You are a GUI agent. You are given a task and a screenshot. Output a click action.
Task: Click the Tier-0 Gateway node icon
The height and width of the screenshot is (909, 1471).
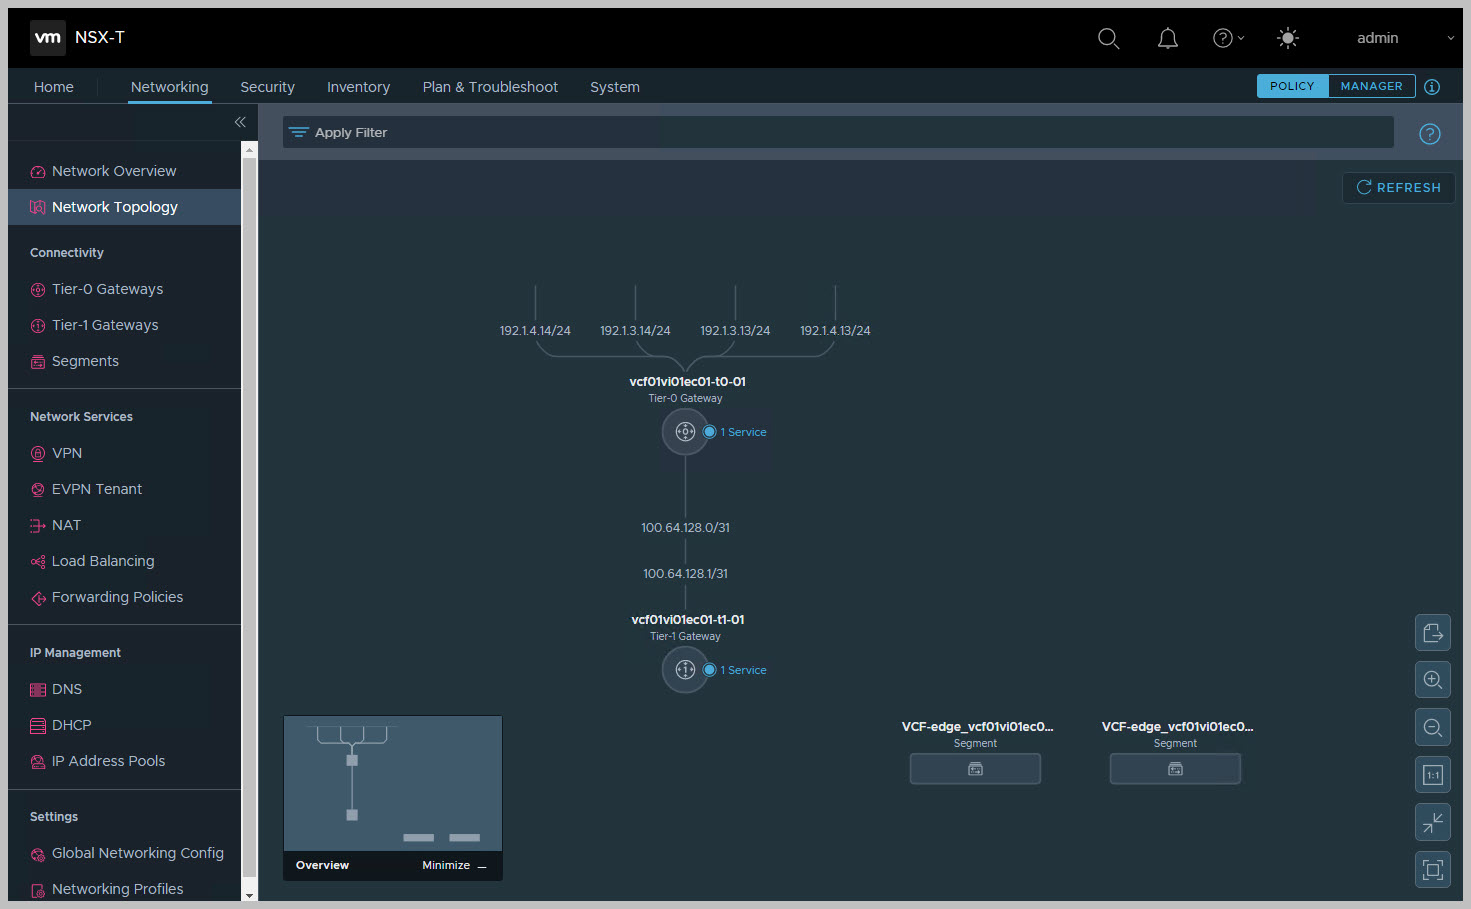(x=685, y=432)
